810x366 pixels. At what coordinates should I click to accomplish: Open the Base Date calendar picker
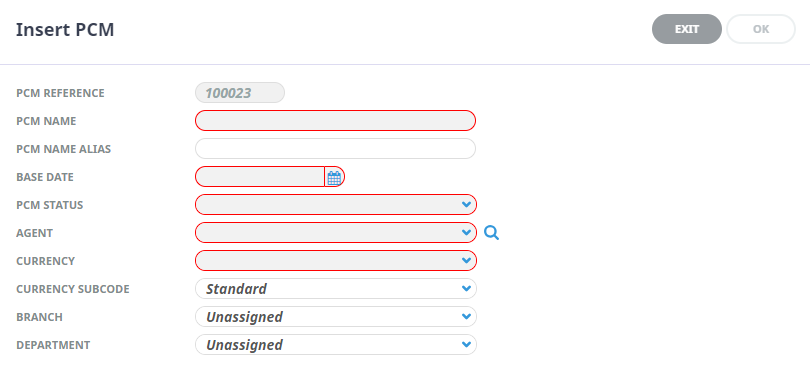point(334,177)
